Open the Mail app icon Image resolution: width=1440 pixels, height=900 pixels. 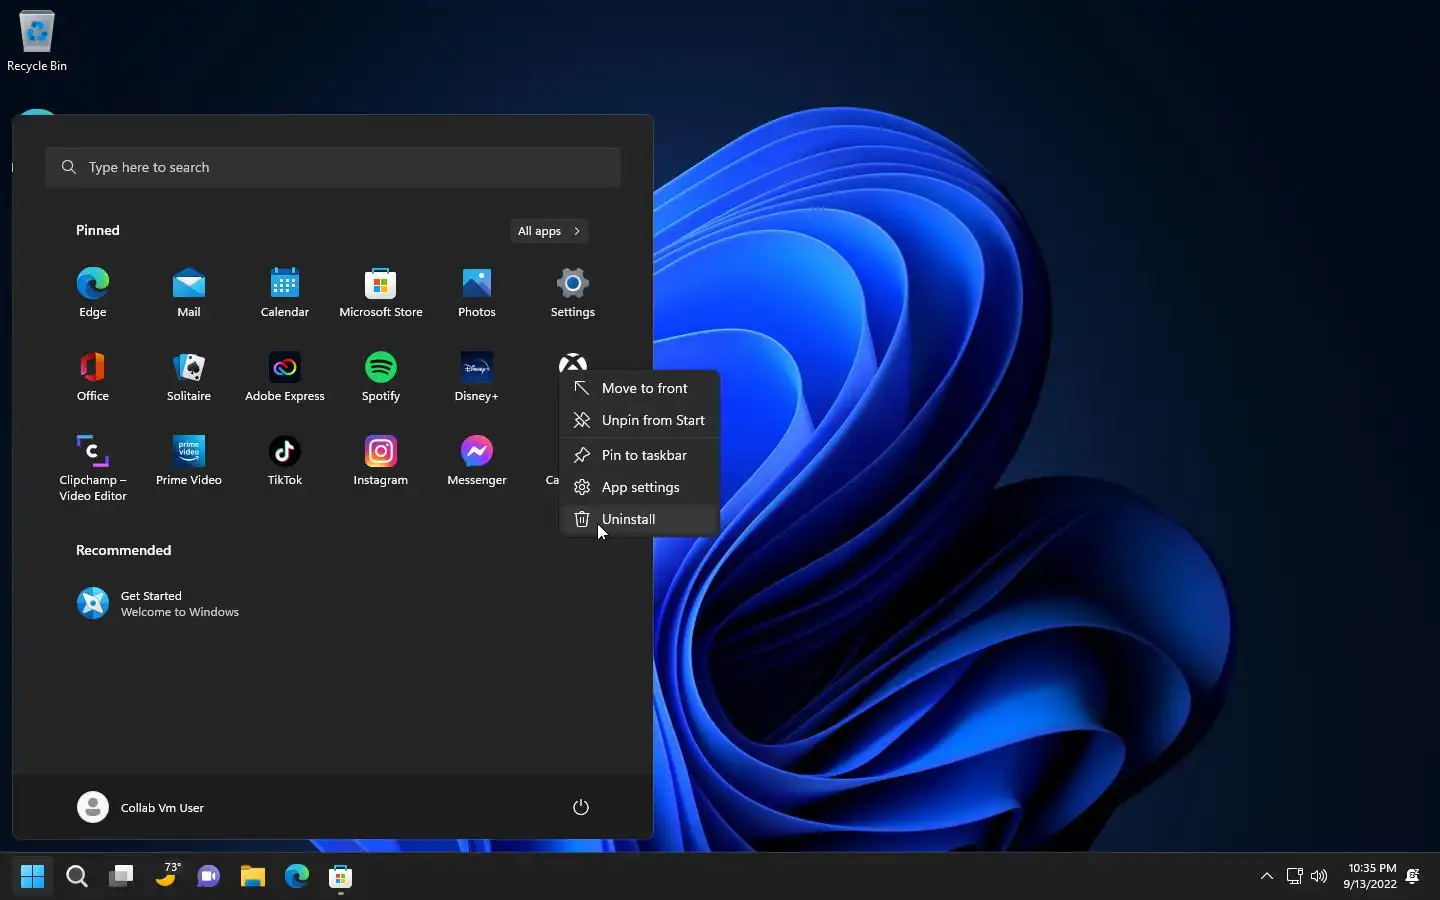[x=189, y=292]
